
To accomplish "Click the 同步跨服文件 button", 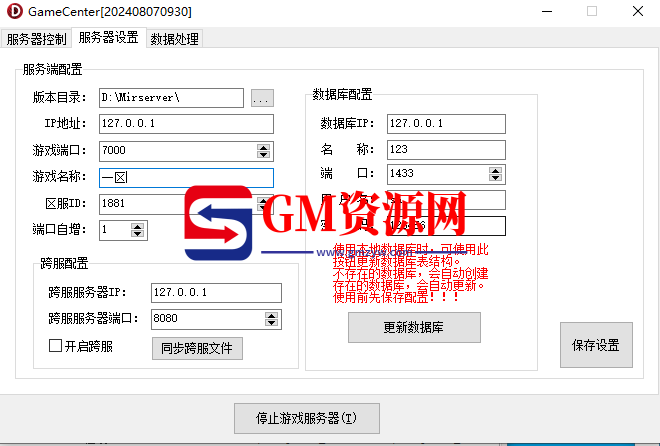I will 197,348.
